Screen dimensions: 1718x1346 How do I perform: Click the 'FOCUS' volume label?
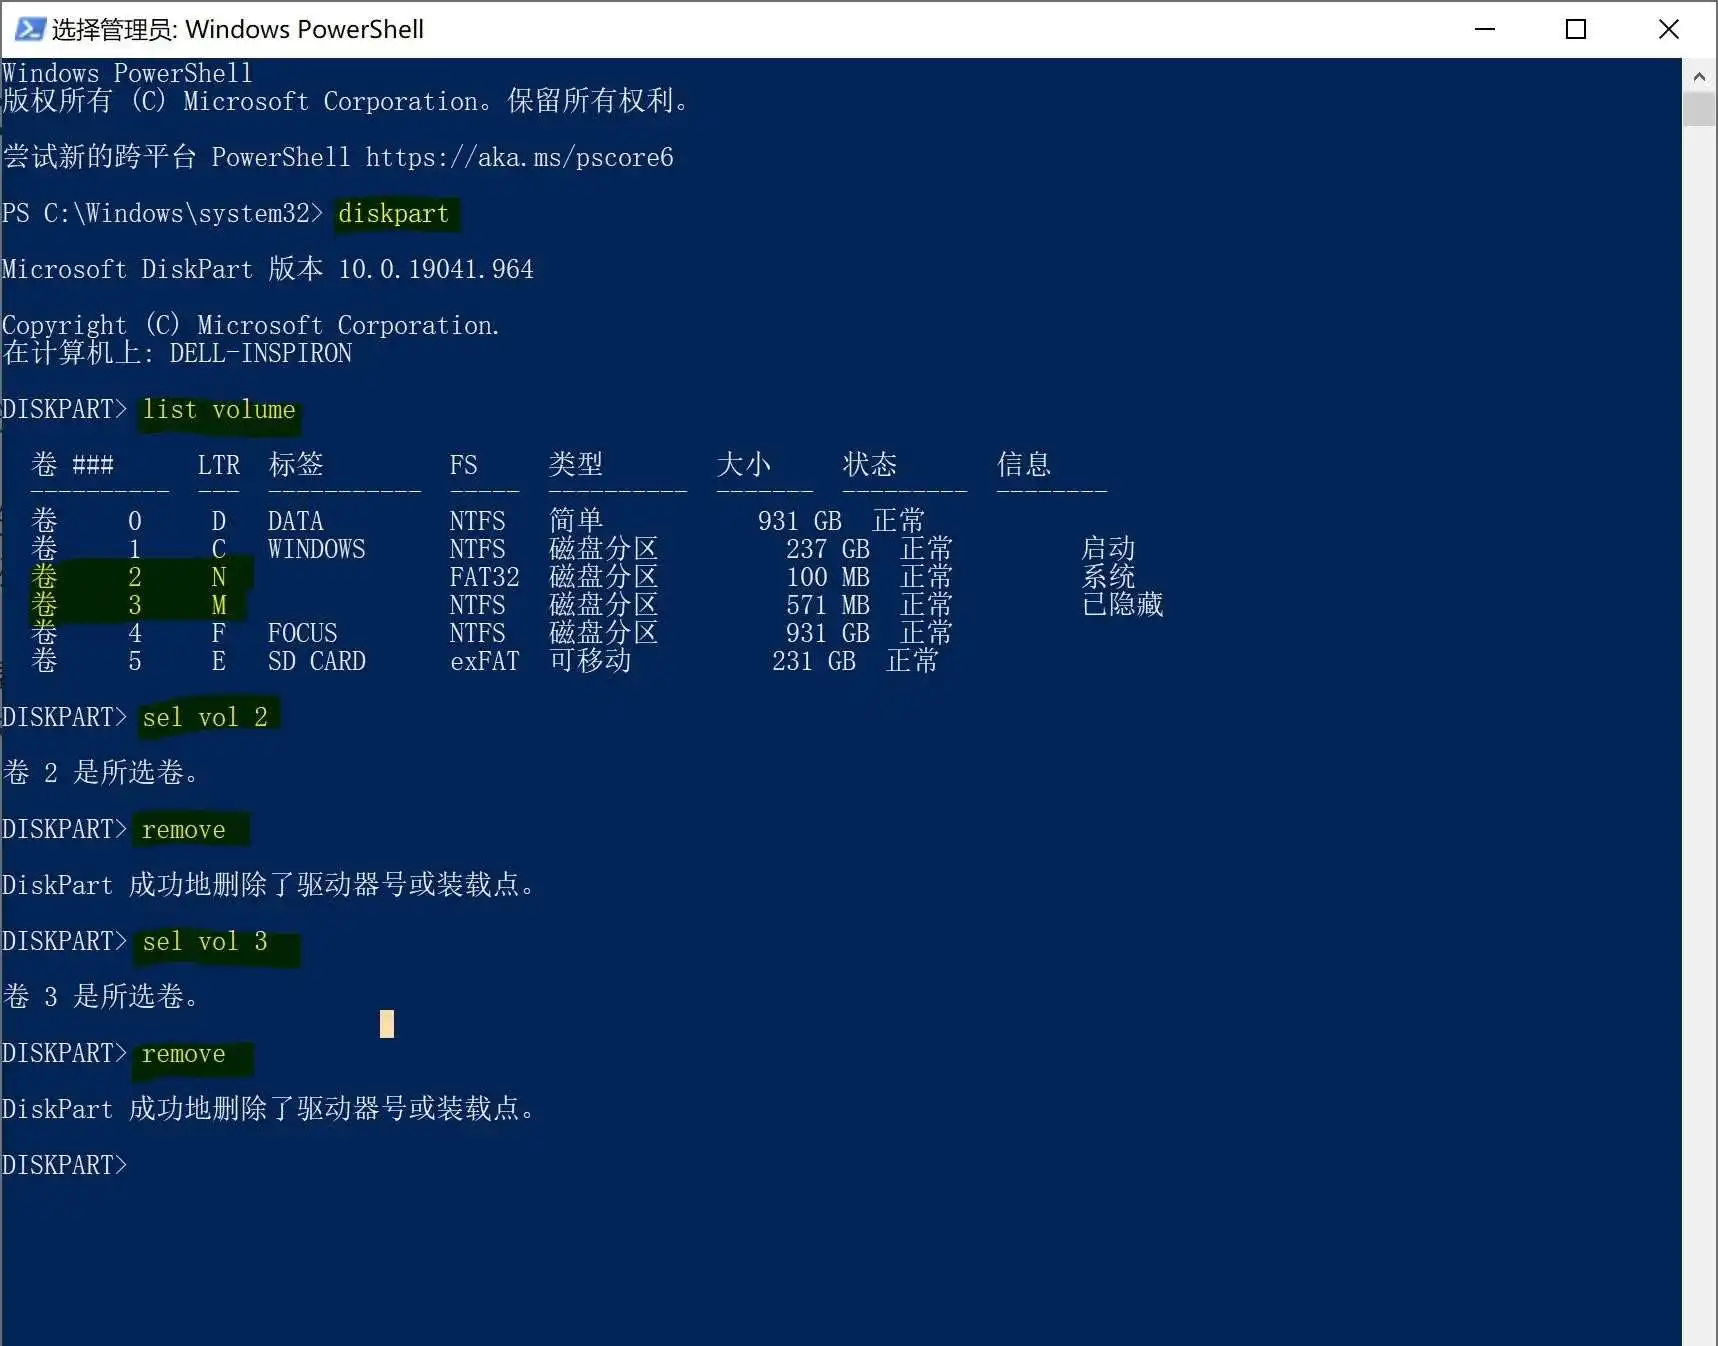point(303,633)
